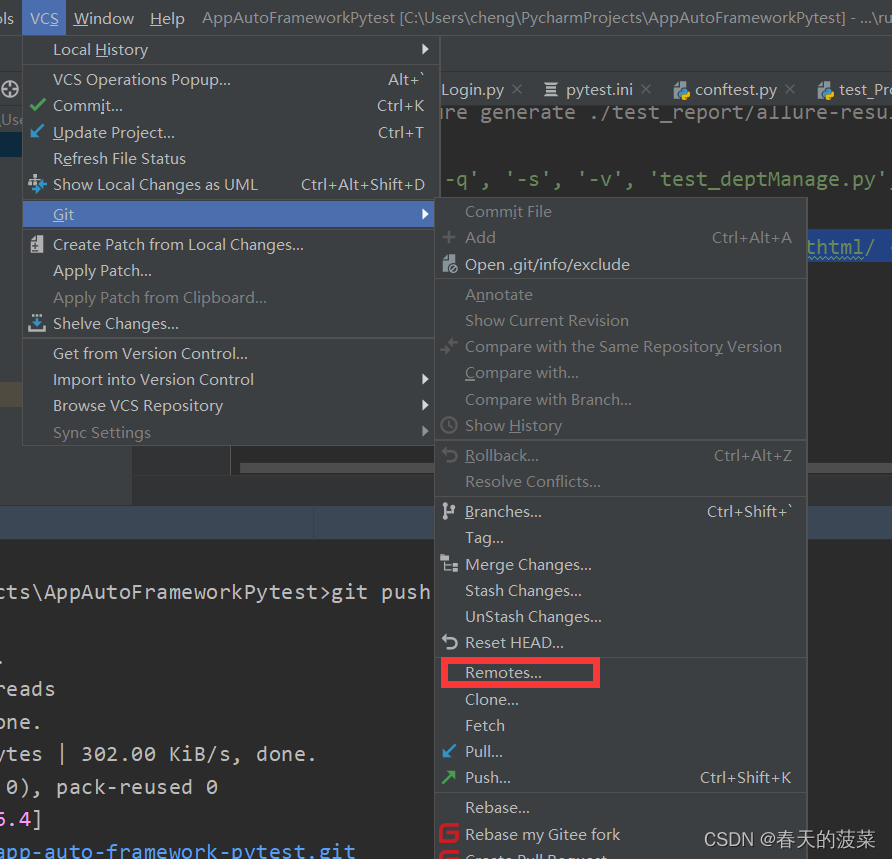
Task: Click the Branches icon in Git submenu
Action: tap(450, 511)
